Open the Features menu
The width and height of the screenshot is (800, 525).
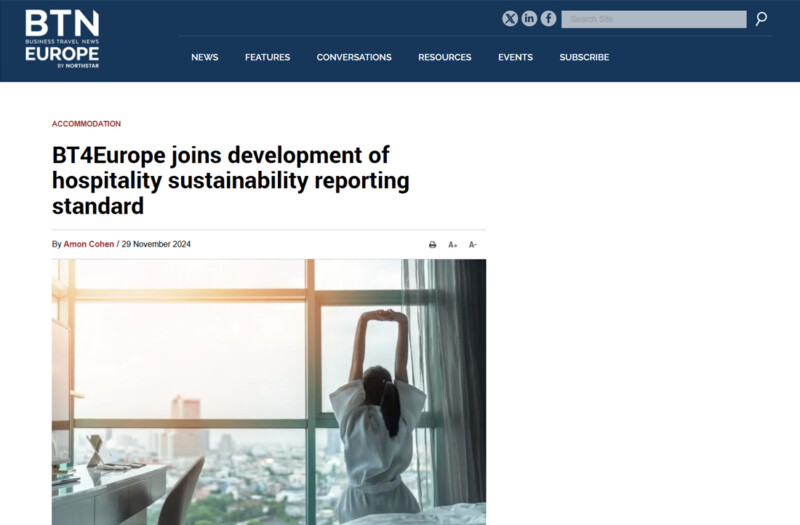click(267, 57)
